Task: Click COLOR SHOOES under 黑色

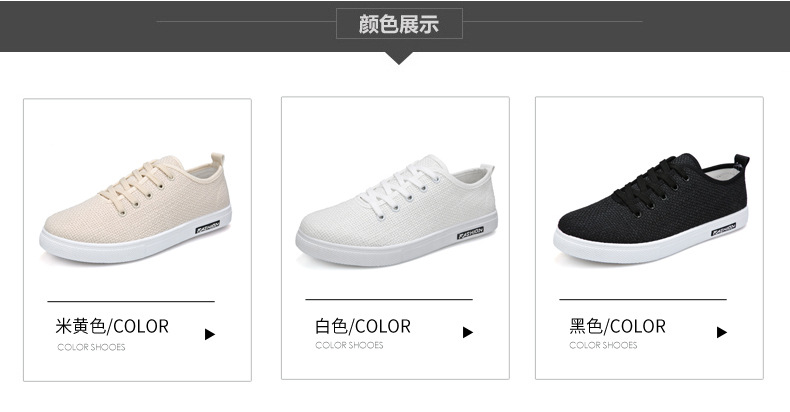Action: (x=603, y=345)
